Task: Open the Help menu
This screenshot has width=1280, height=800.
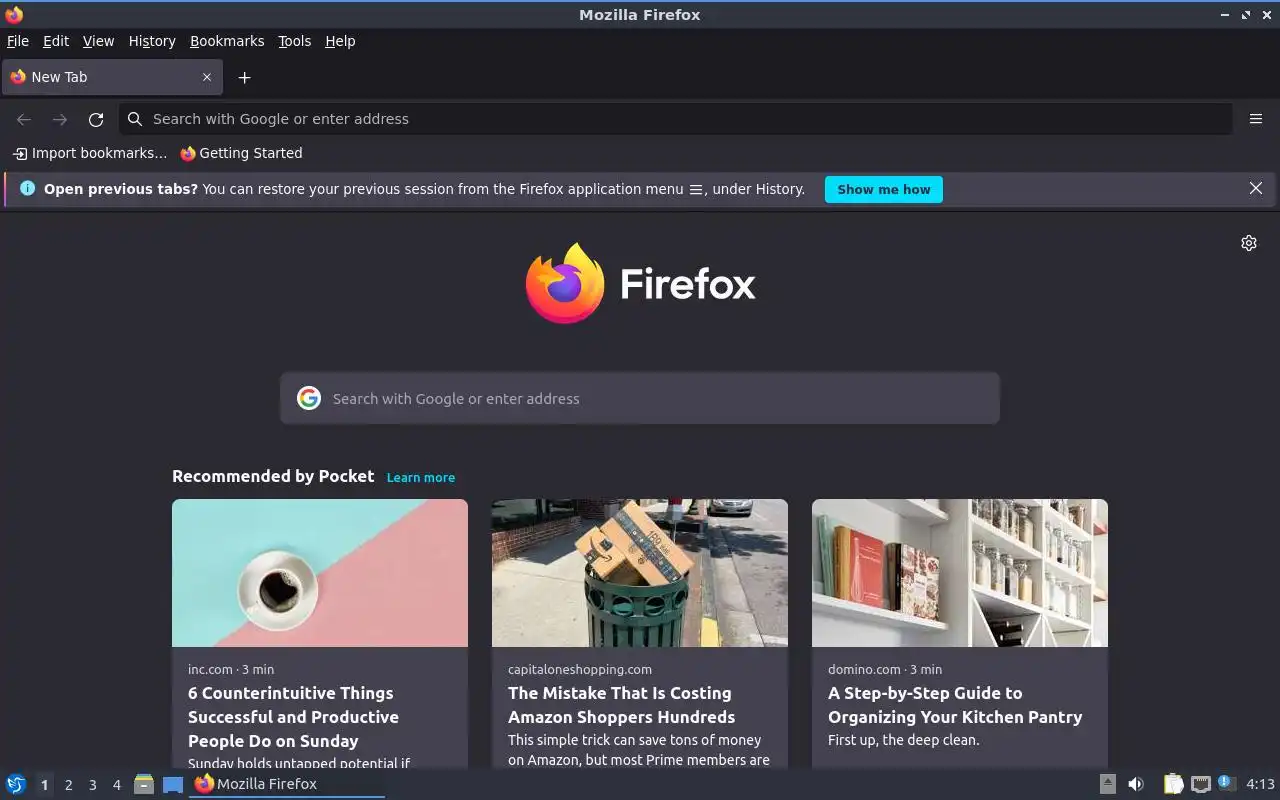Action: pyautogui.click(x=340, y=41)
